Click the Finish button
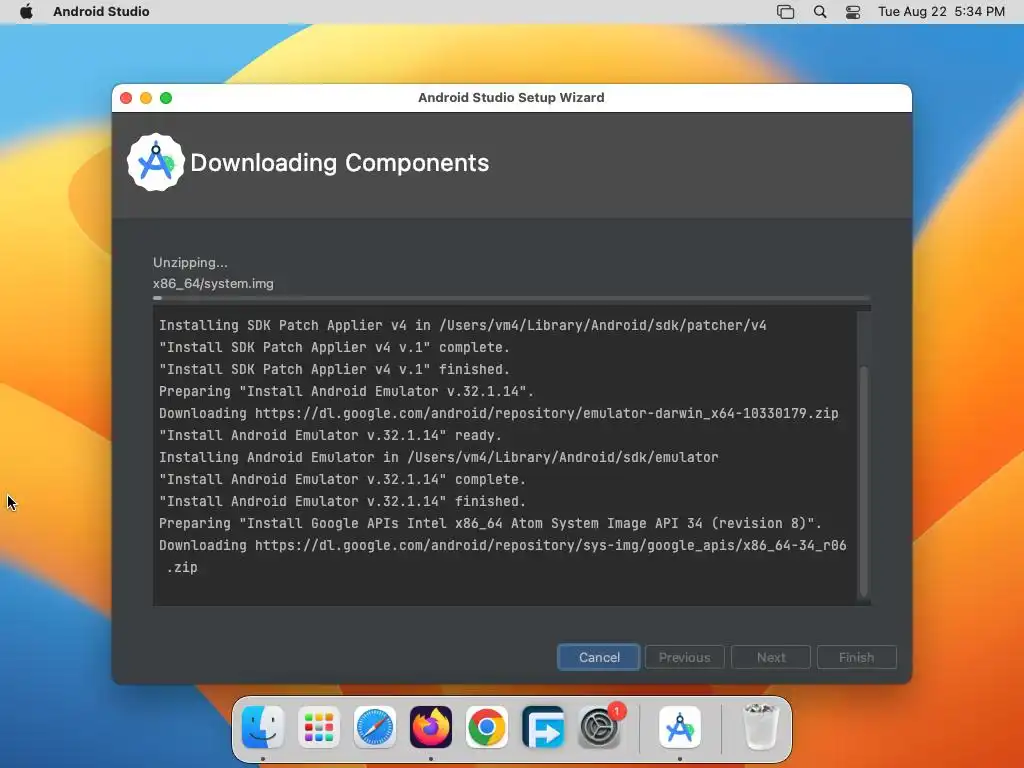The height and width of the screenshot is (768, 1024). [x=856, y=657]
